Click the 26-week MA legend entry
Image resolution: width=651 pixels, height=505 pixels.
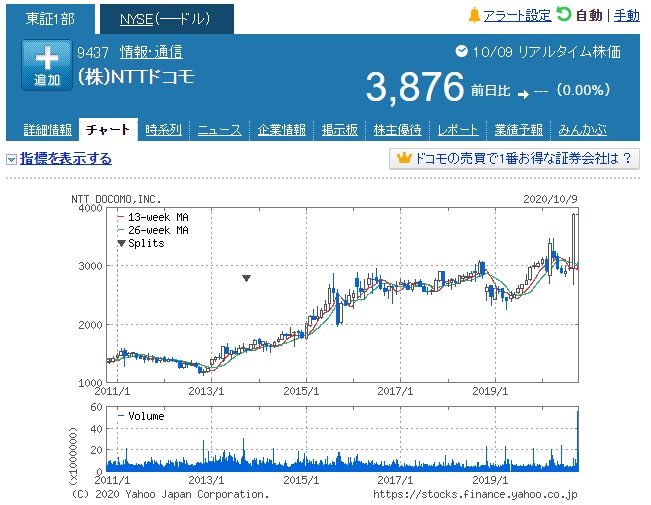point(153,230)
